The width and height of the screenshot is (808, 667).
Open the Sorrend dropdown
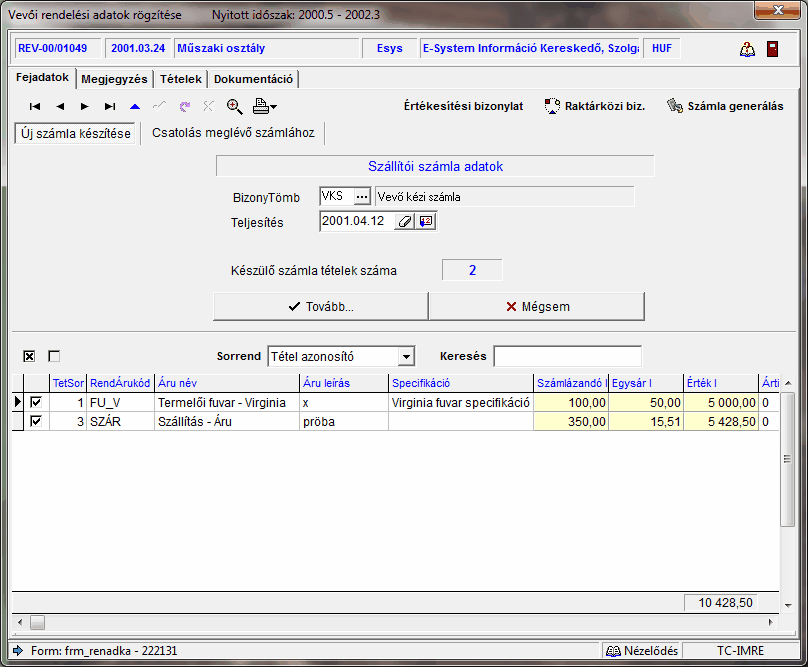407,356
